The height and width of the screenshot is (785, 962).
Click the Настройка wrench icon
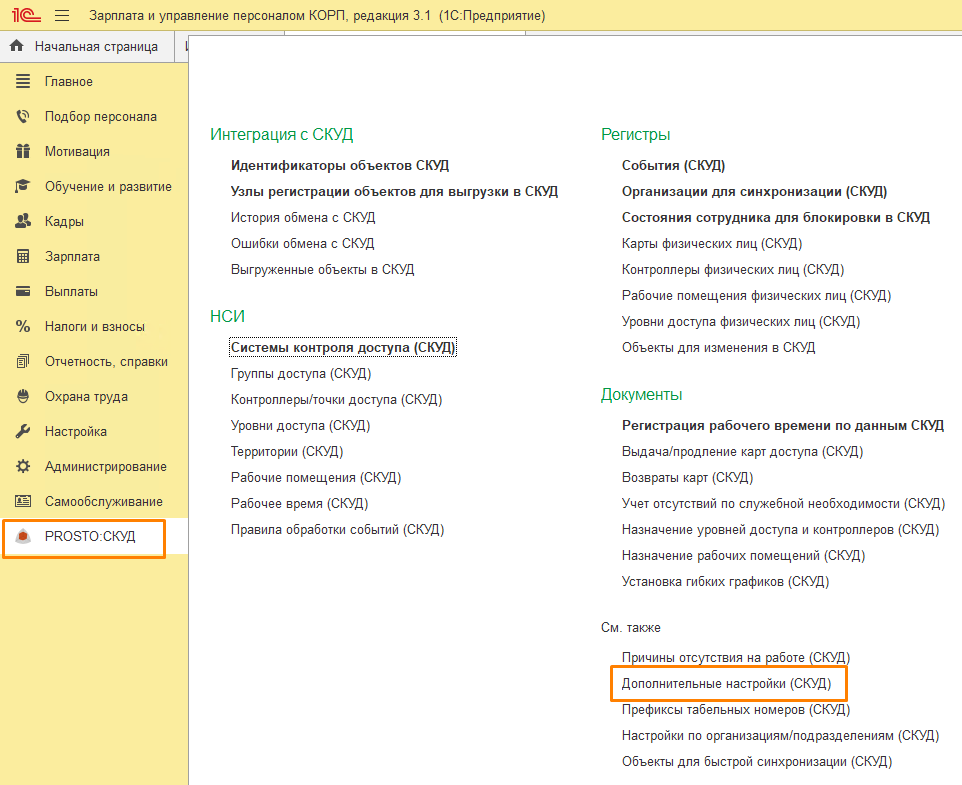point(23,431)
